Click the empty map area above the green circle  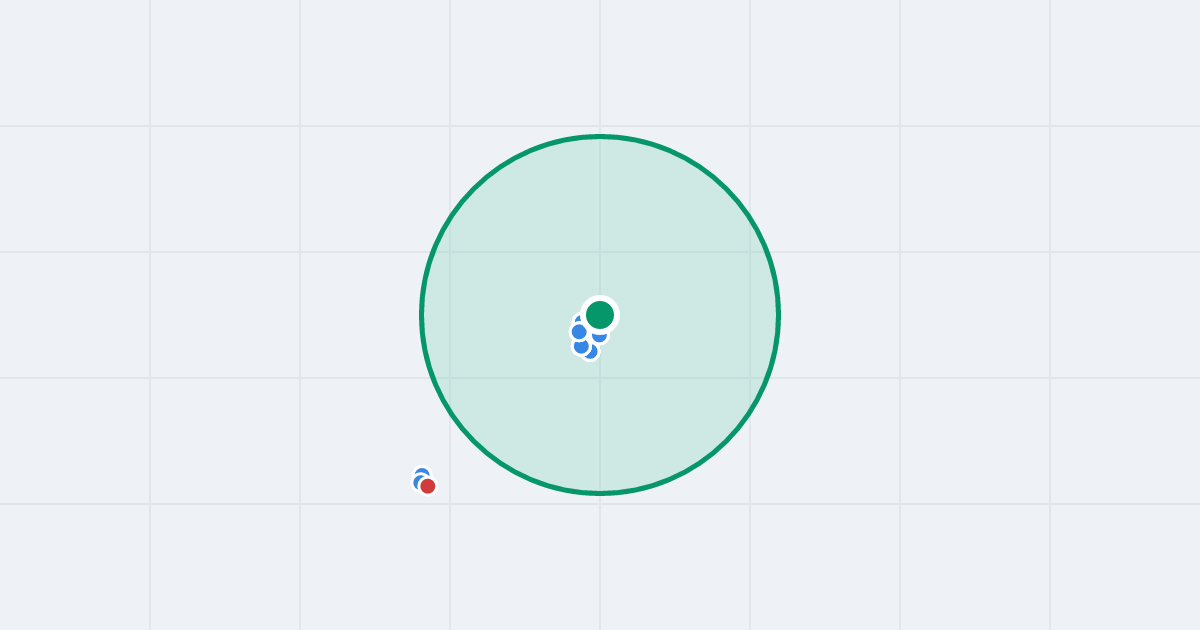pyautogui.click(x=600, y=65)
